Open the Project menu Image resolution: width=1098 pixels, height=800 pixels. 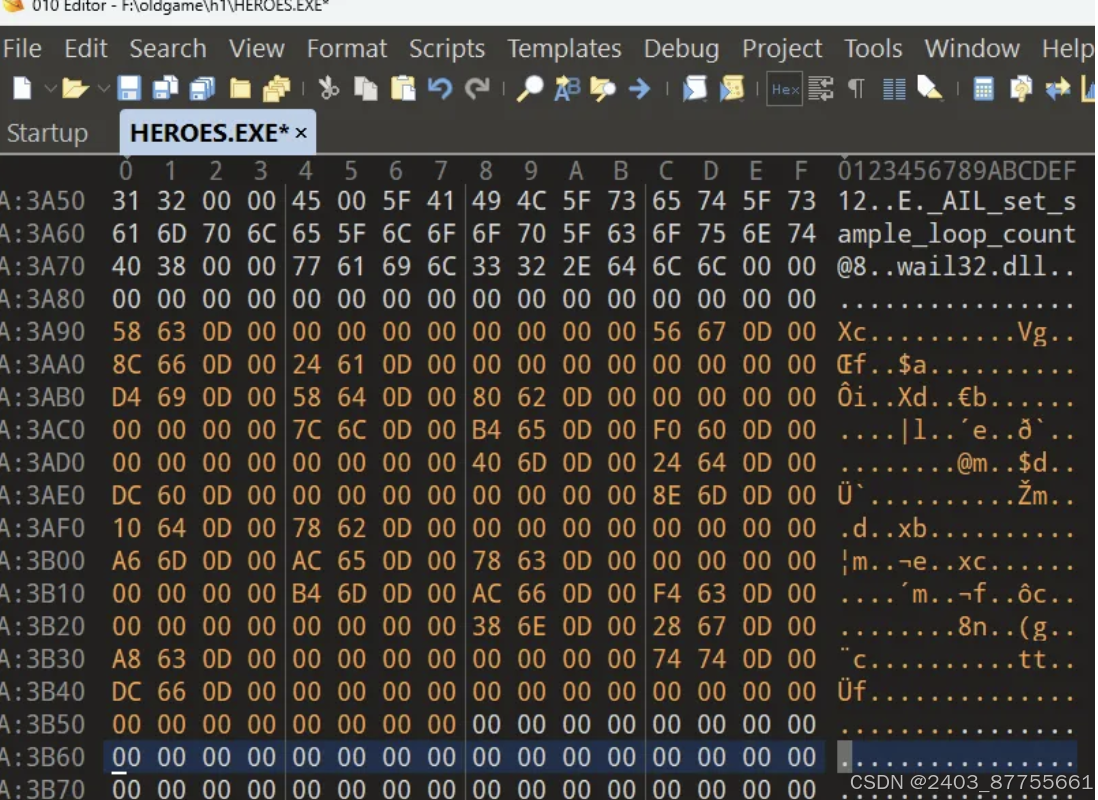click(782, 48)
